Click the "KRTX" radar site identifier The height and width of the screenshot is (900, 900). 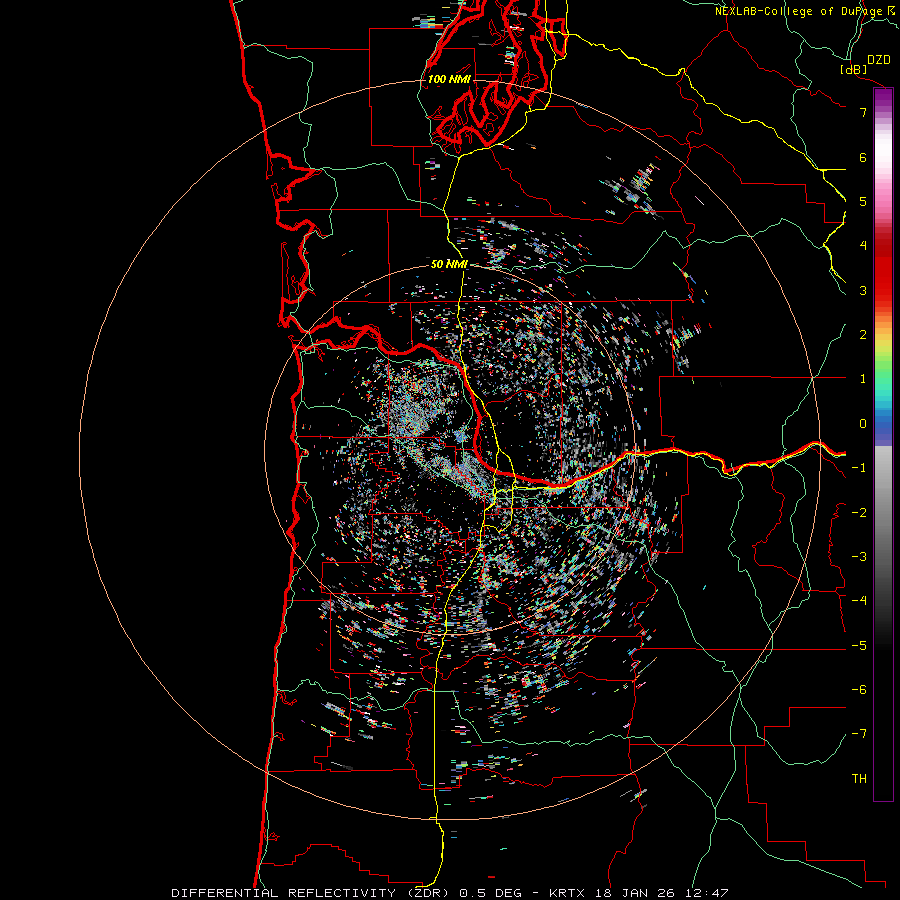(567, 893)
